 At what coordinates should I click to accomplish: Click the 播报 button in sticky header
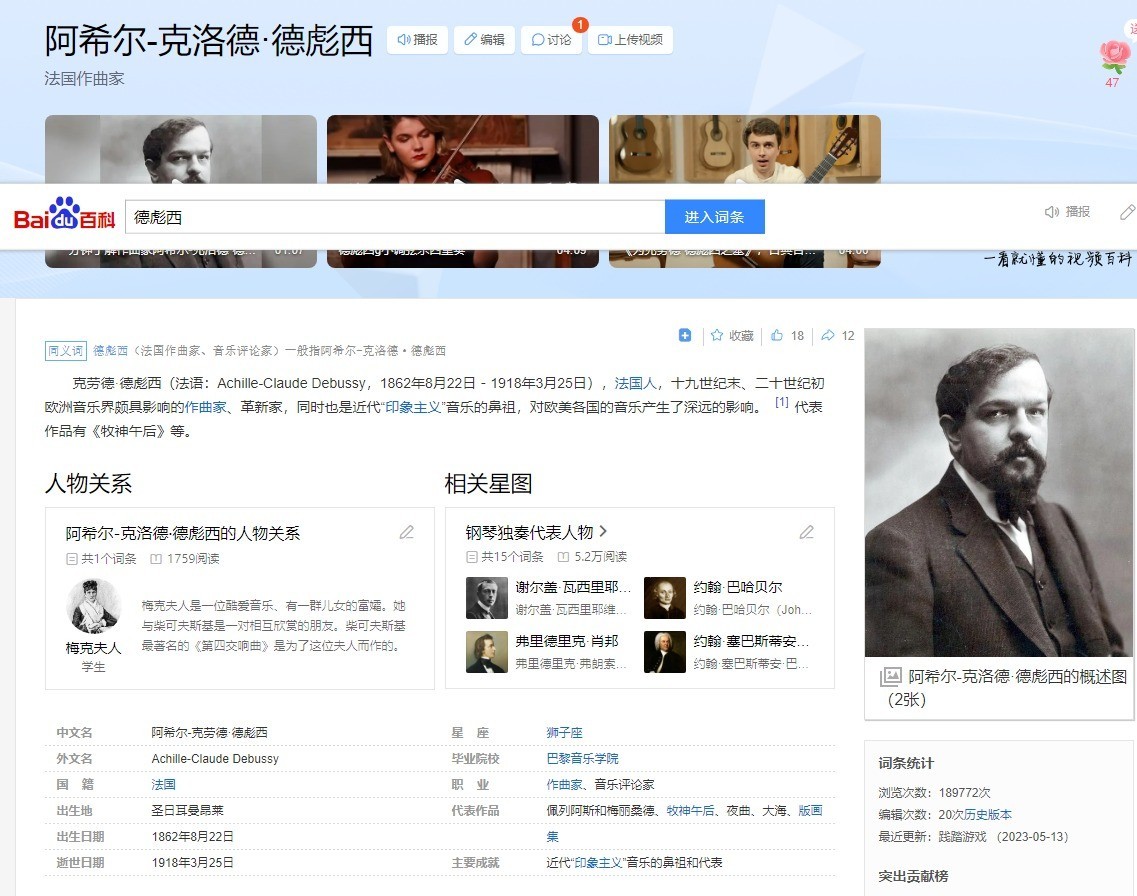(1067, 212)
